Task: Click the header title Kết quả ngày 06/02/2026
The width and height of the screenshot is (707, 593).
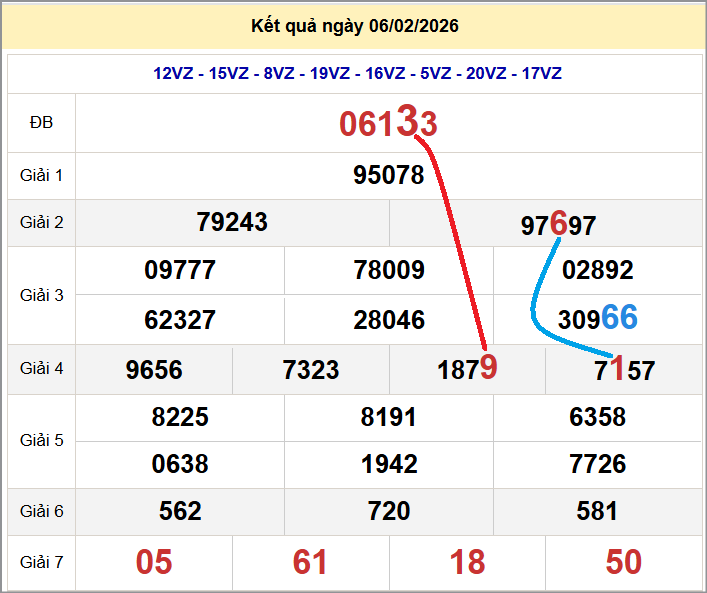Action: pos(354,26)
